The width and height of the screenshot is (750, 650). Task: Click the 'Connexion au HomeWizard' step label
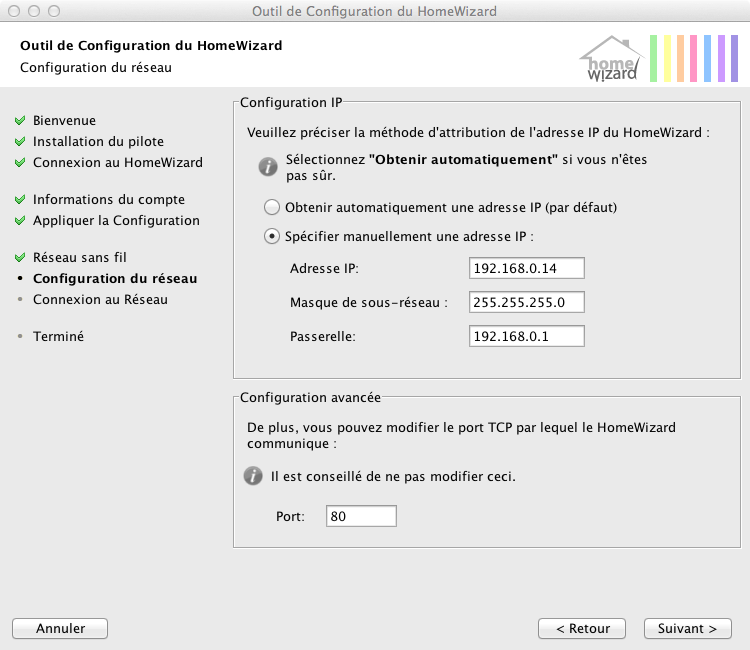(x=118, y=163)
